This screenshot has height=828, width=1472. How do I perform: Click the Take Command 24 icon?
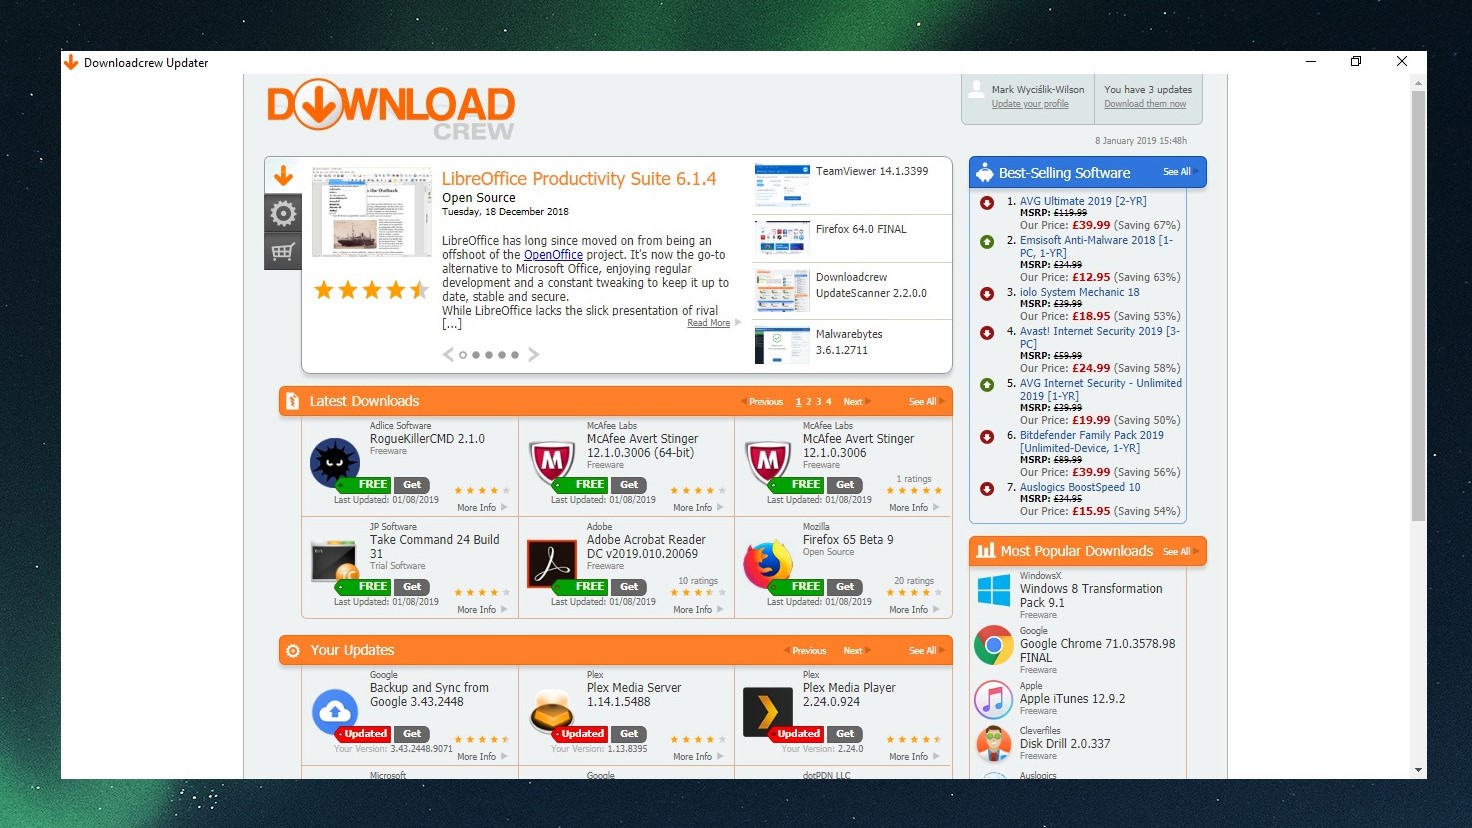(x=335, y=562)
